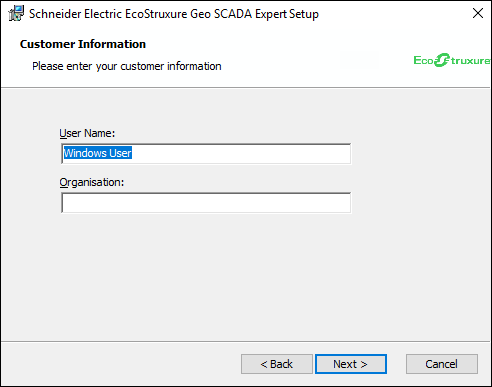Click the 'Please enter your customer information' text

(x=127, y=66)
